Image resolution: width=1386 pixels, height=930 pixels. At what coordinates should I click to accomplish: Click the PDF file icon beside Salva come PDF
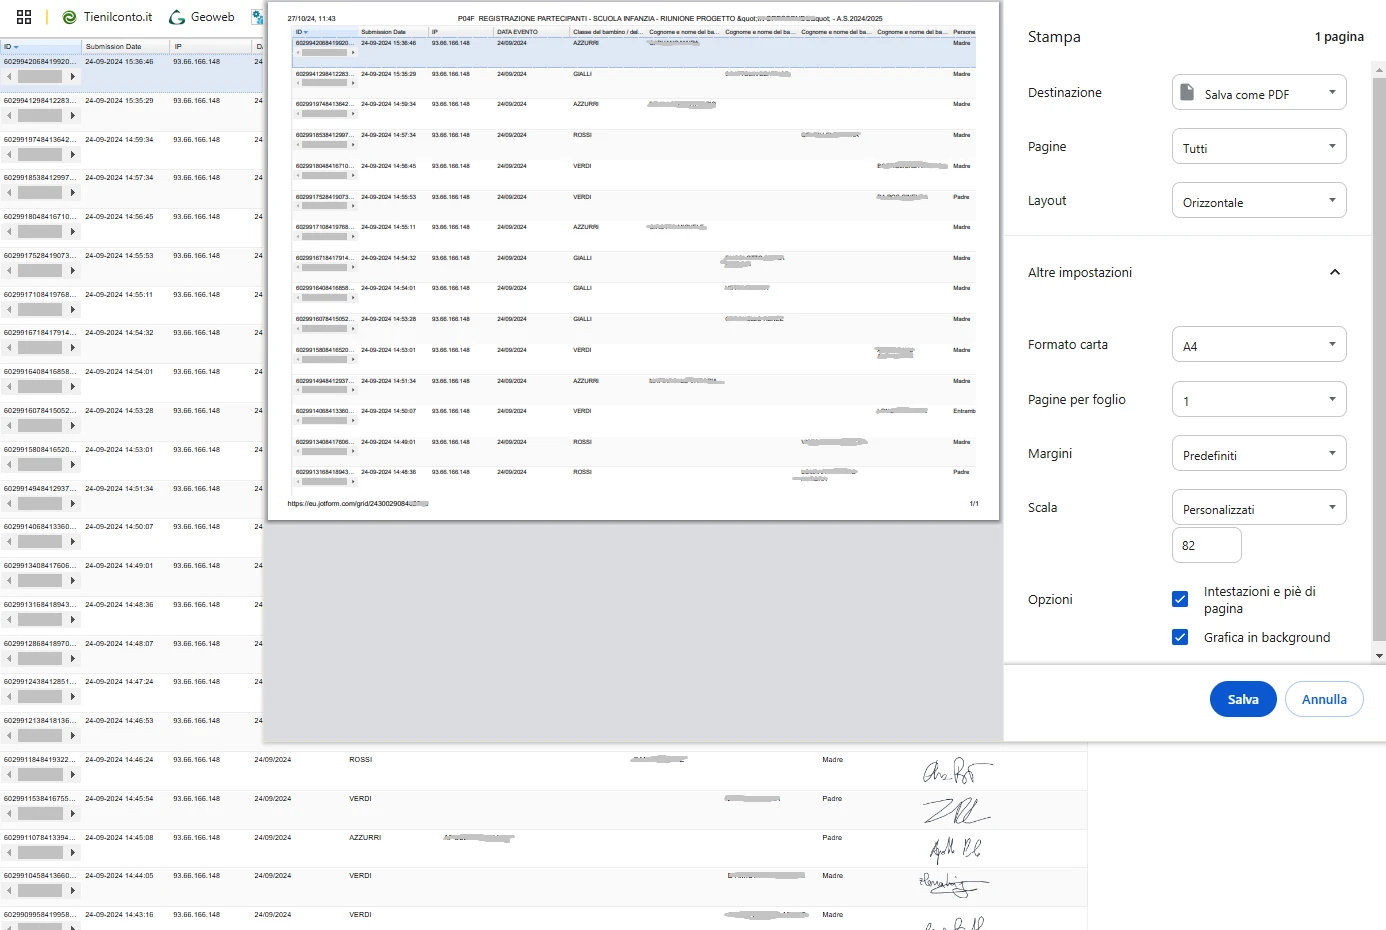point(1189,92)
